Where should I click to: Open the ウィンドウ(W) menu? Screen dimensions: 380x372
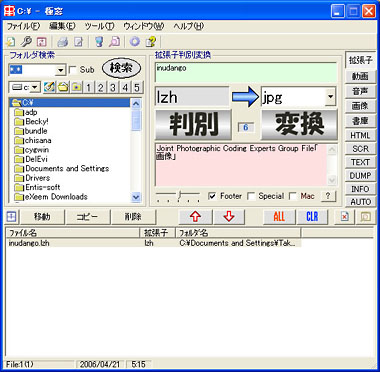(x=144, y=26)
